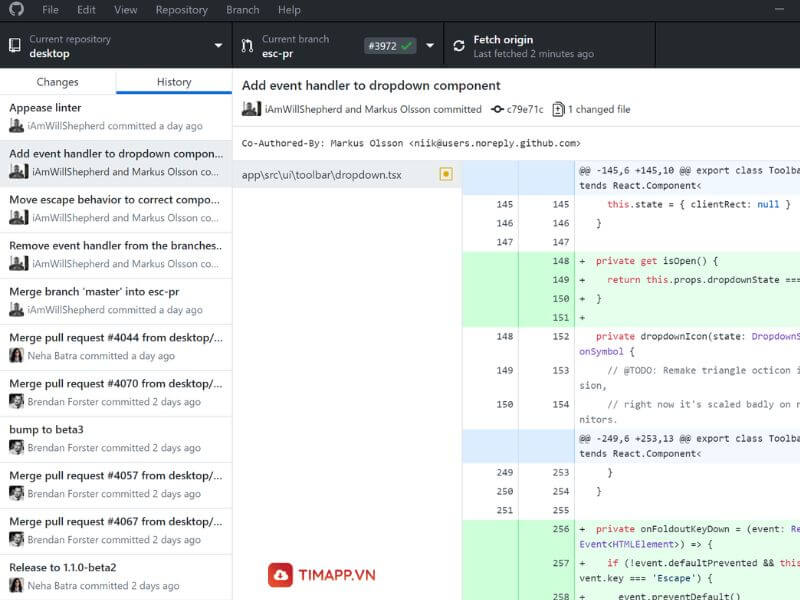The height and width of the screenshot is (600, 800).
Task: Open the Help menu
Action: point(289,10)
